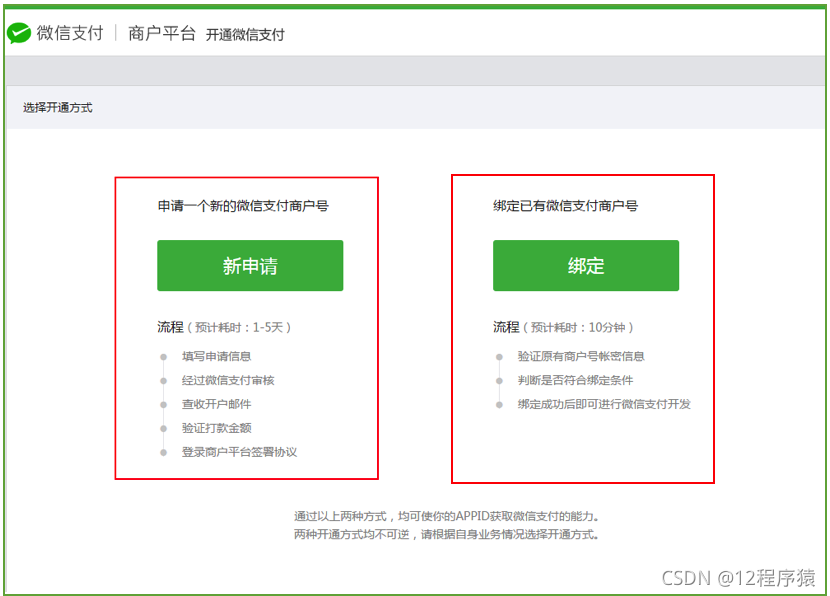Click the WeChat Pay green logo icon
Image resolution: width=830 pixels, height=596 pixels.
pyautogui.click(x=19, y=33)
